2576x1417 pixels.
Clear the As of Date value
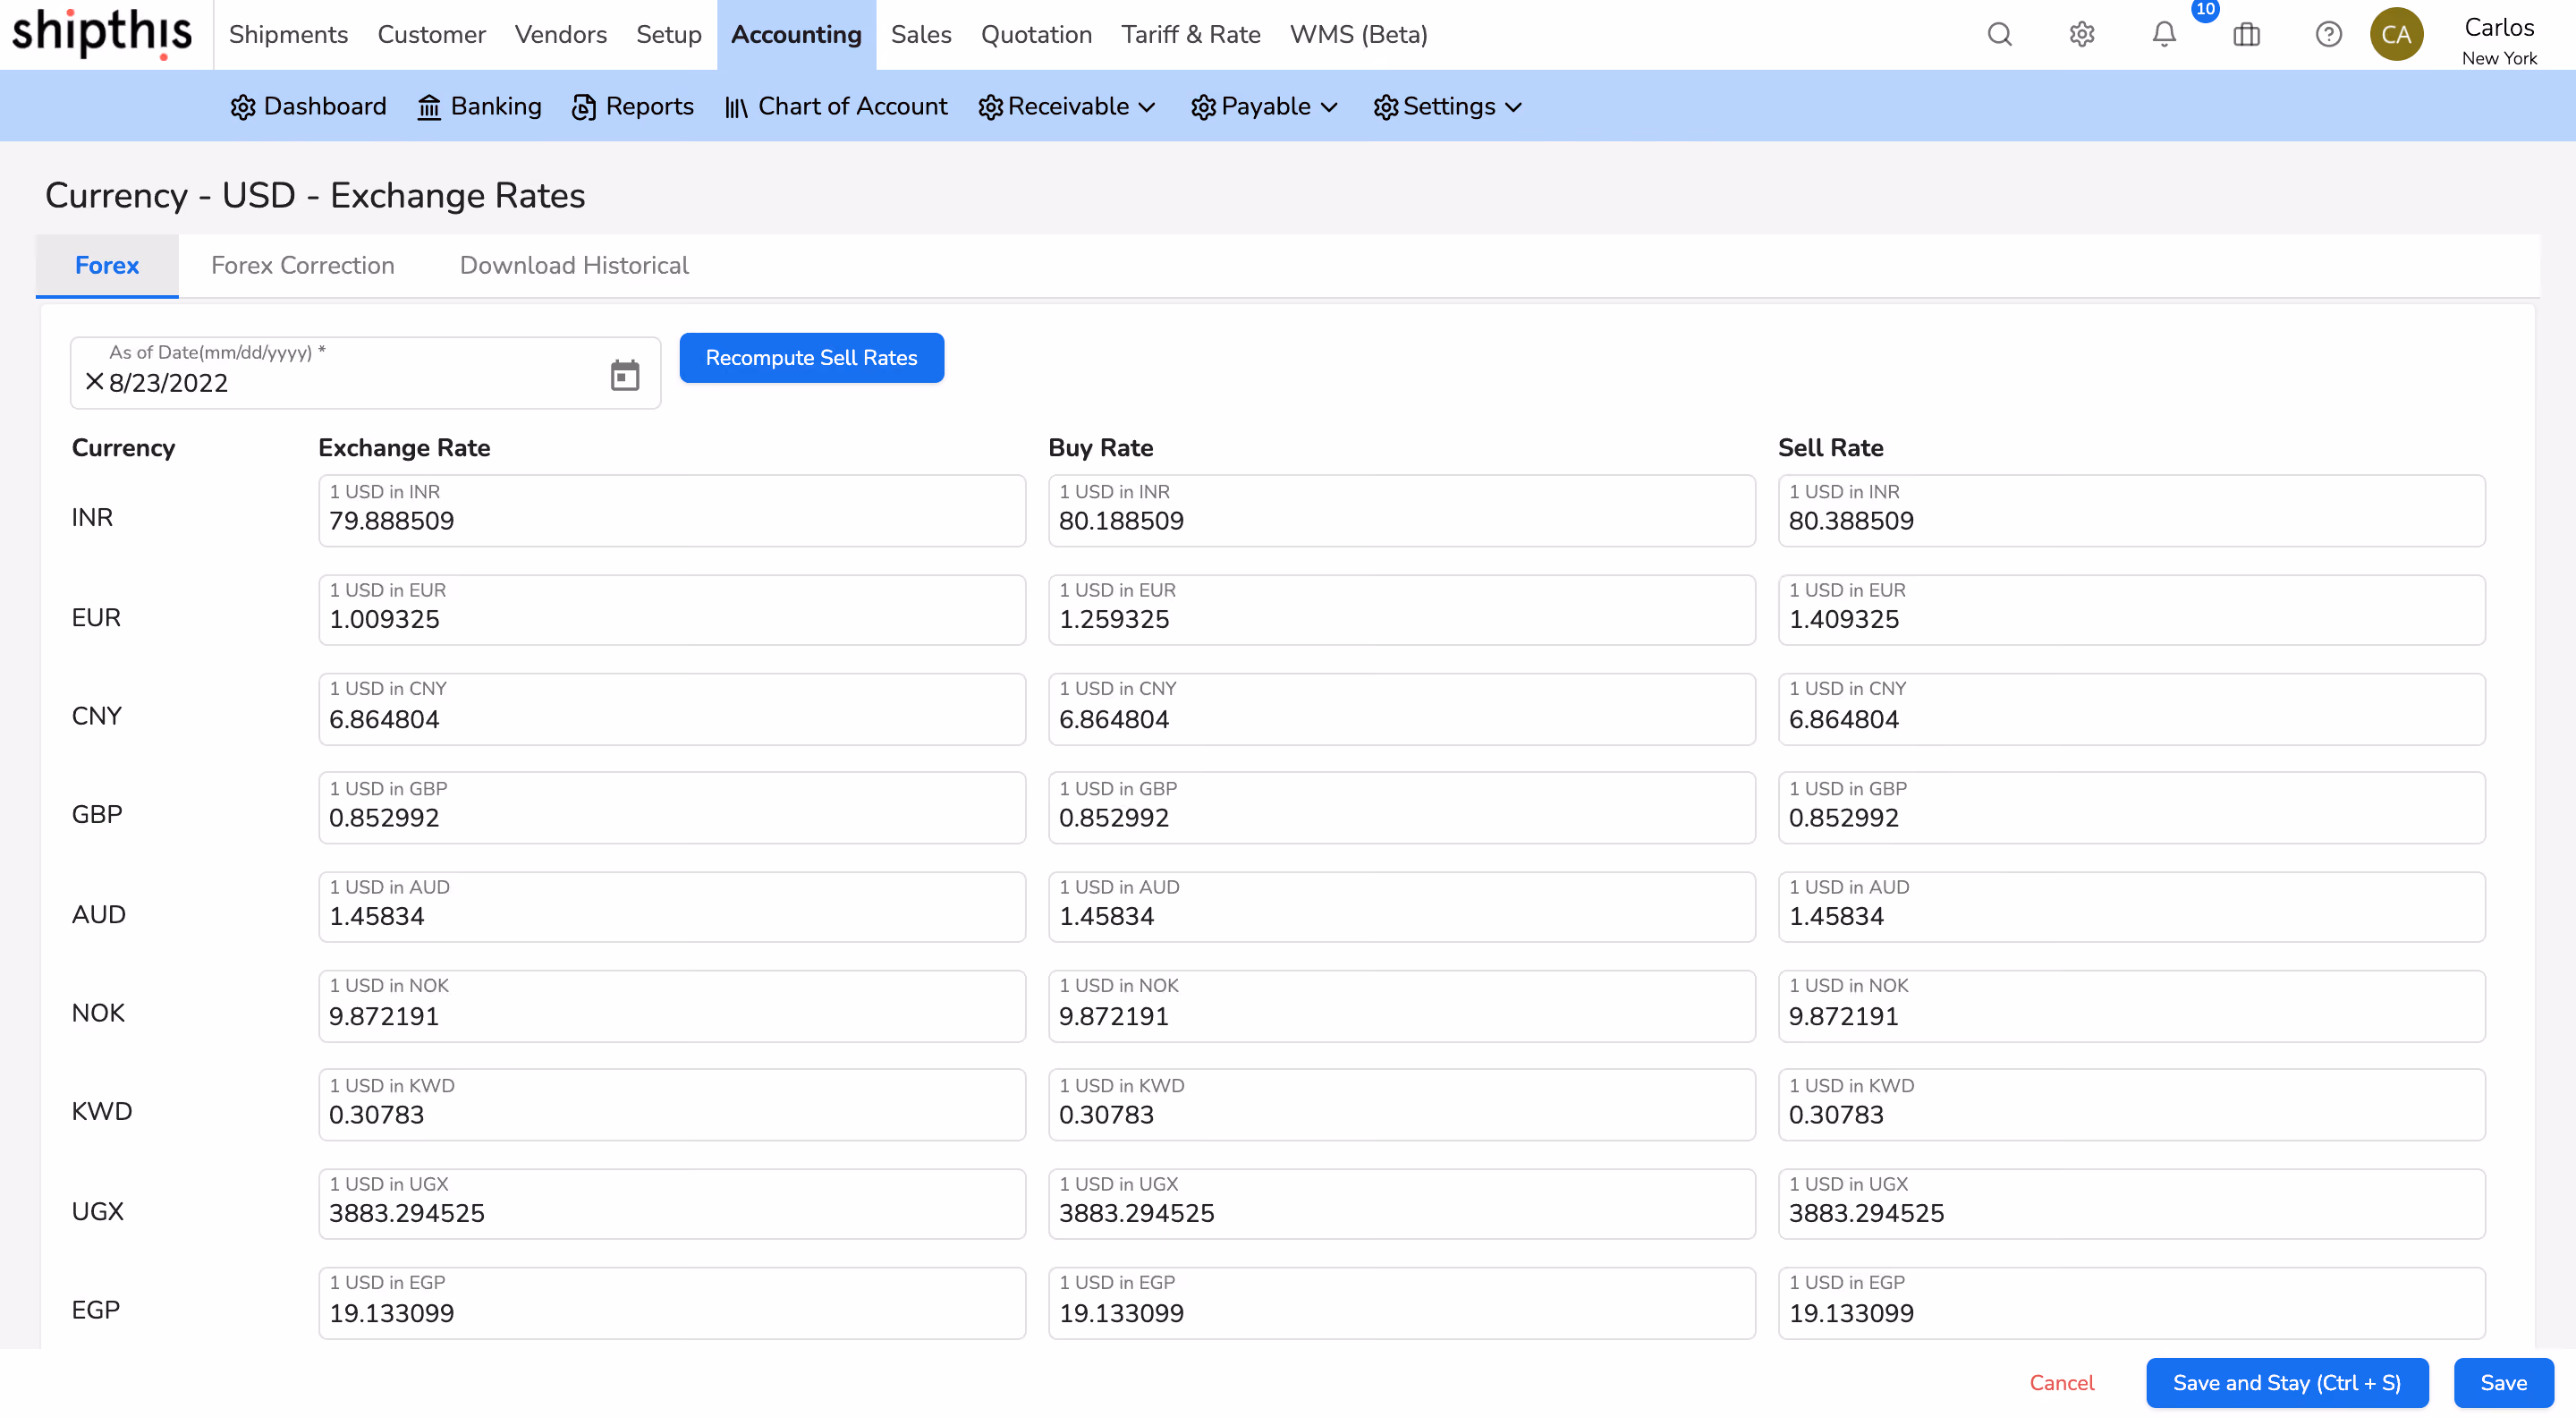(94, 382)
